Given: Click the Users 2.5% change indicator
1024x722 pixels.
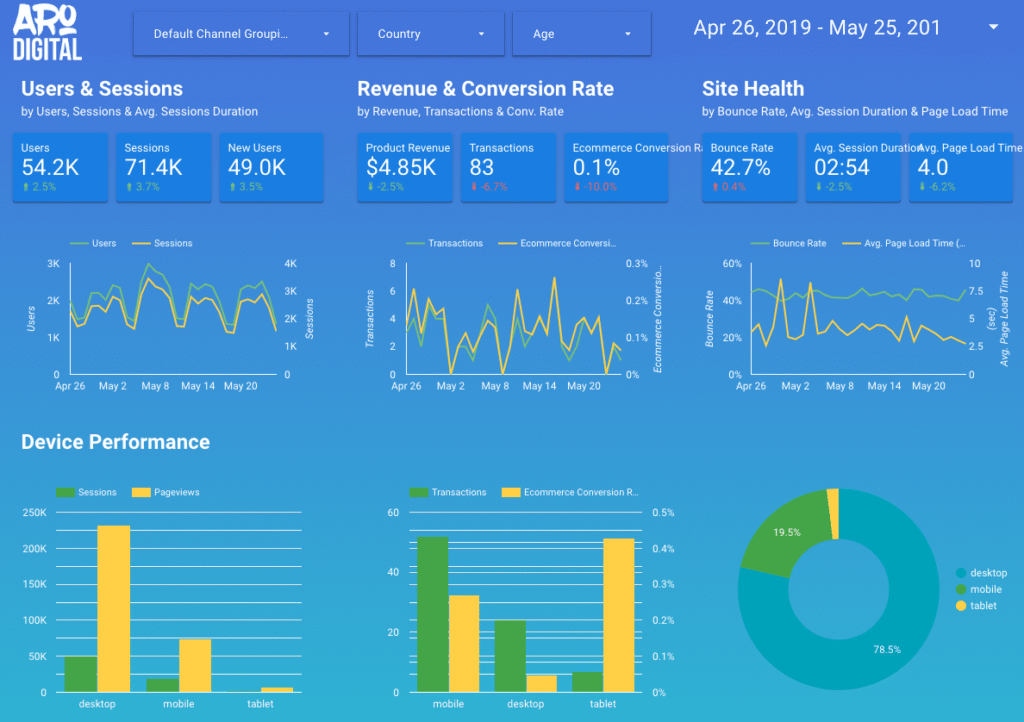Looking at the screenshot, I should (40, 187).
